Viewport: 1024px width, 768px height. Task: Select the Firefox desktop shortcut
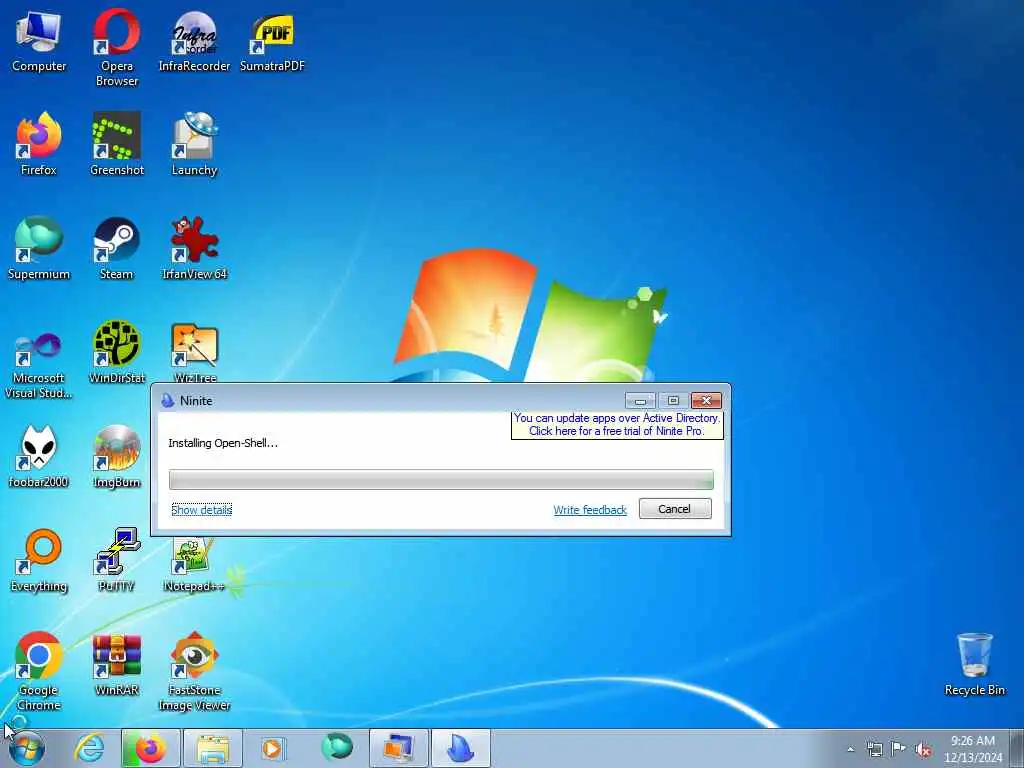tap(39, 144)
